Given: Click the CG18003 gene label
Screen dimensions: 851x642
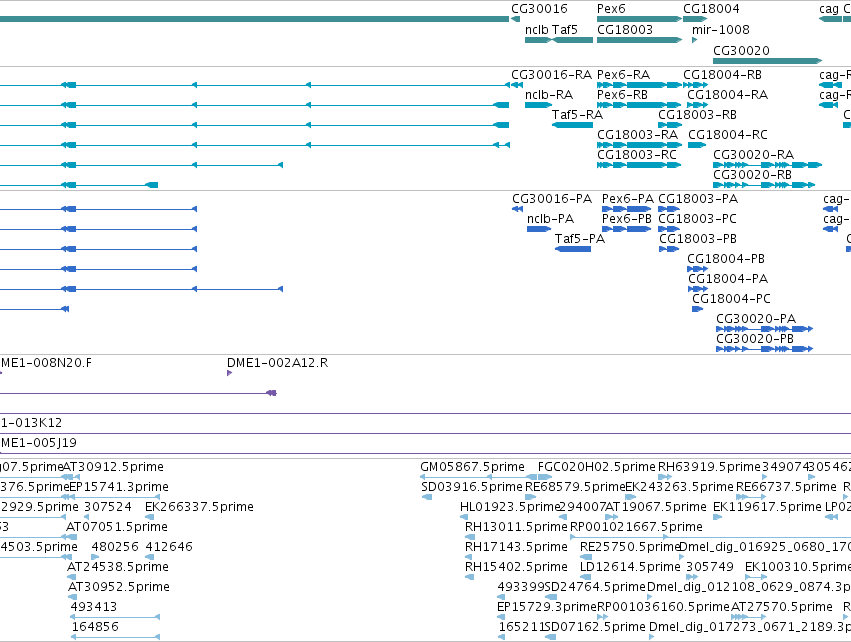Looking at the screenshot, I should [625, 30].
